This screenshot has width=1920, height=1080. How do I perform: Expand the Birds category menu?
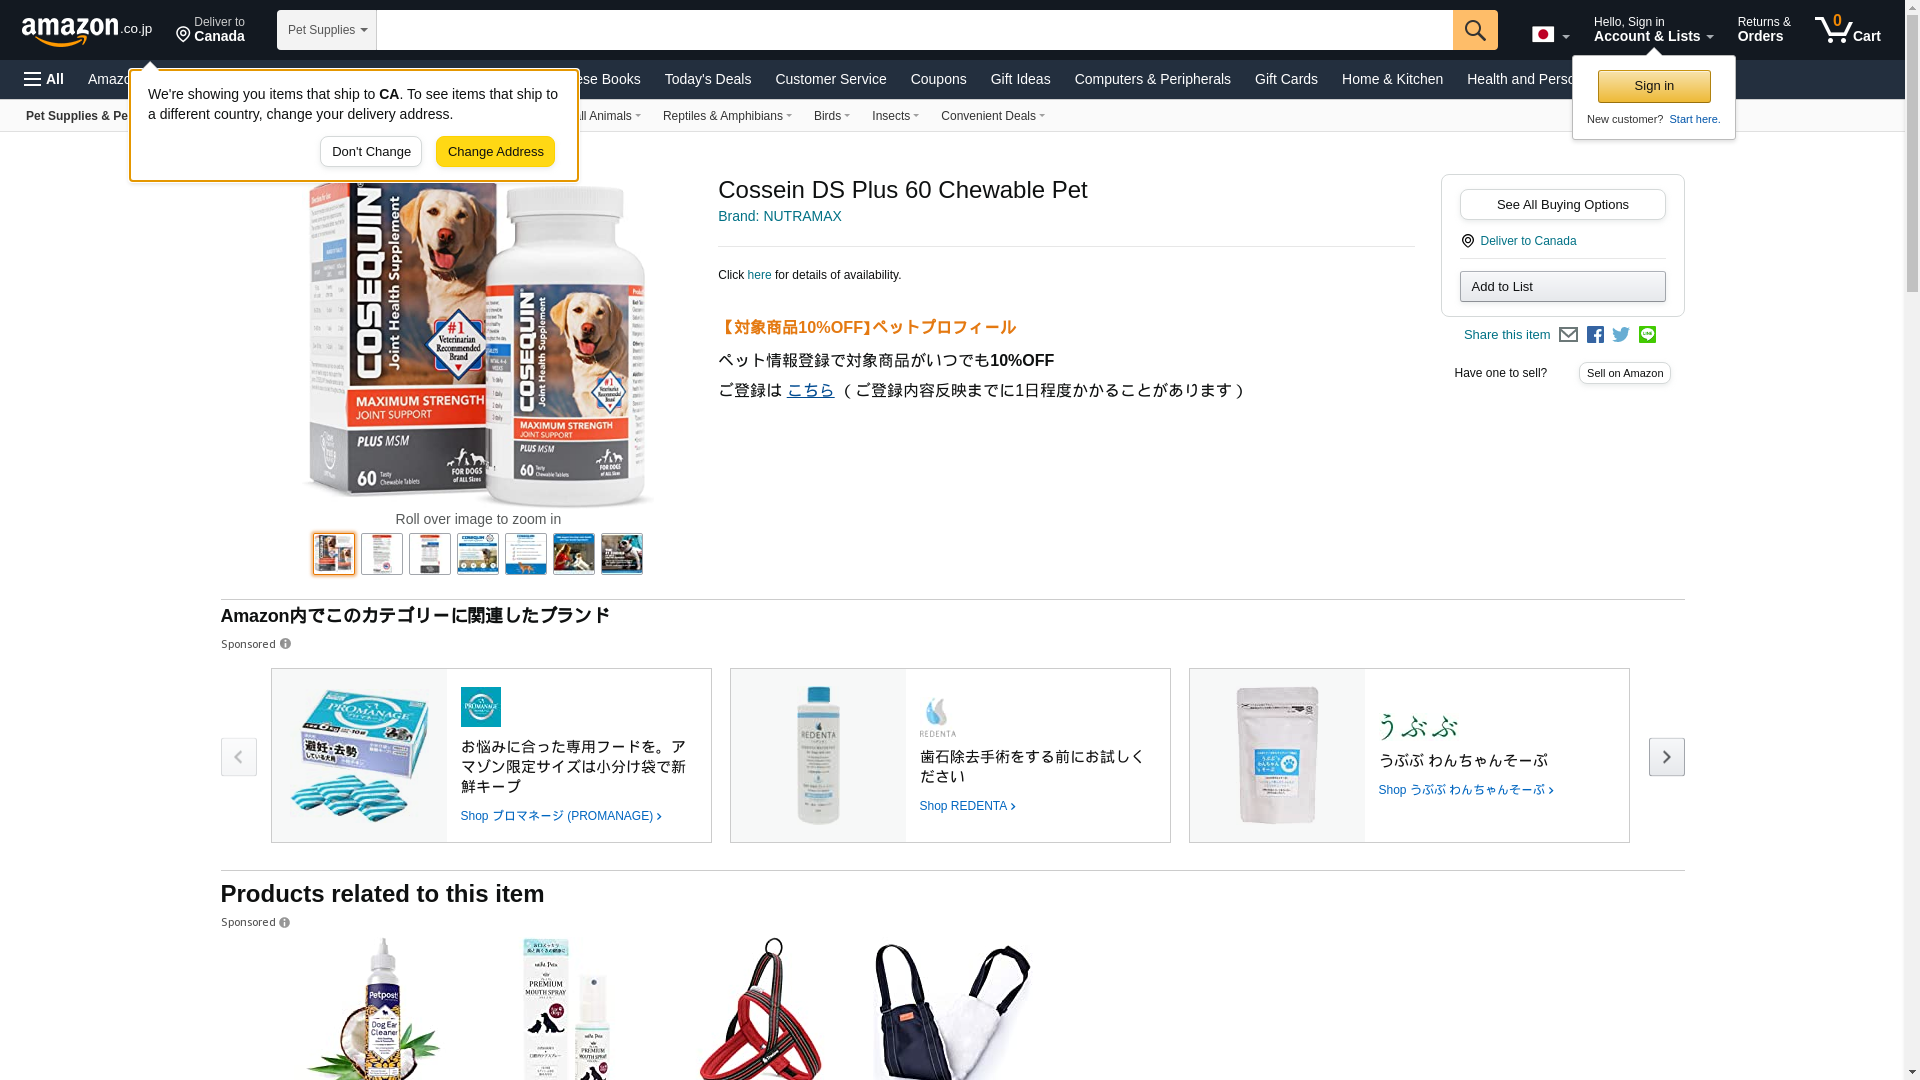[832, 116]
